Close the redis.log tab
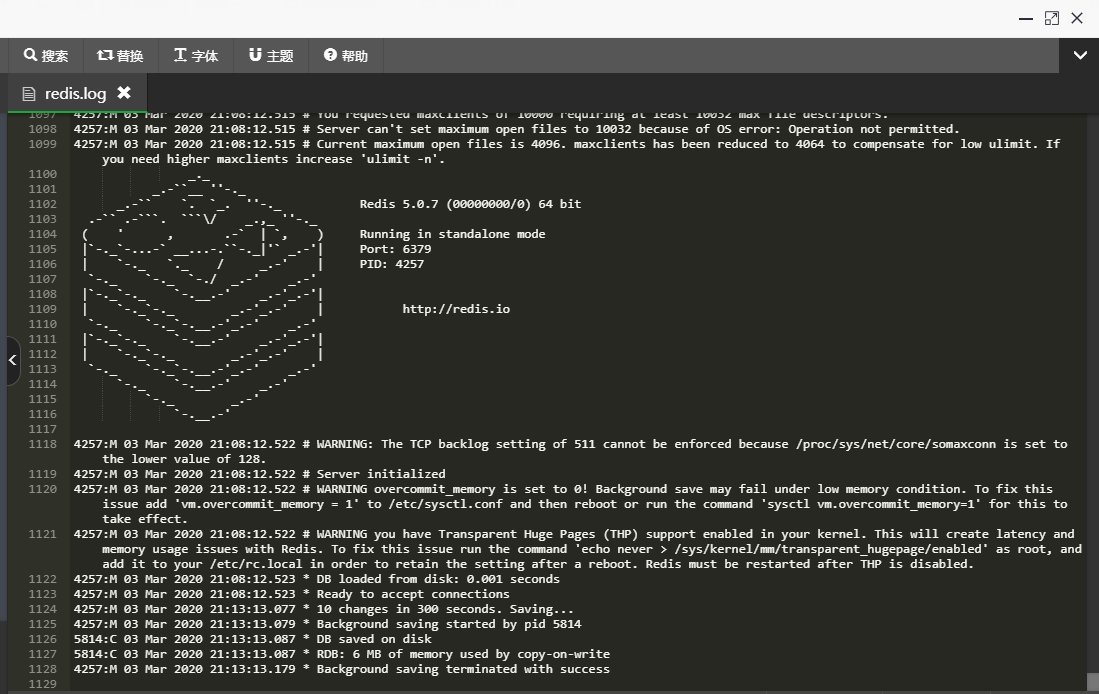1099x694 pixels. [124, 93]
